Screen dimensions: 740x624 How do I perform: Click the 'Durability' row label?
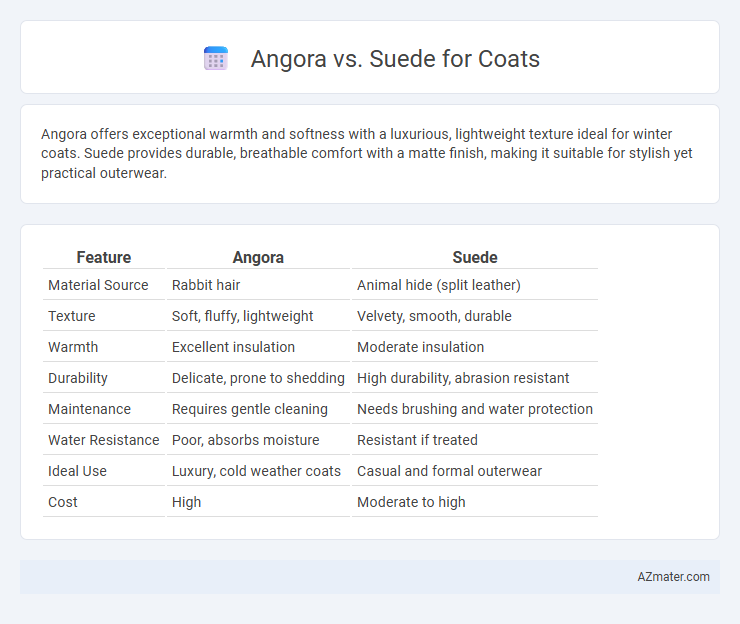(x=78, y=378)
